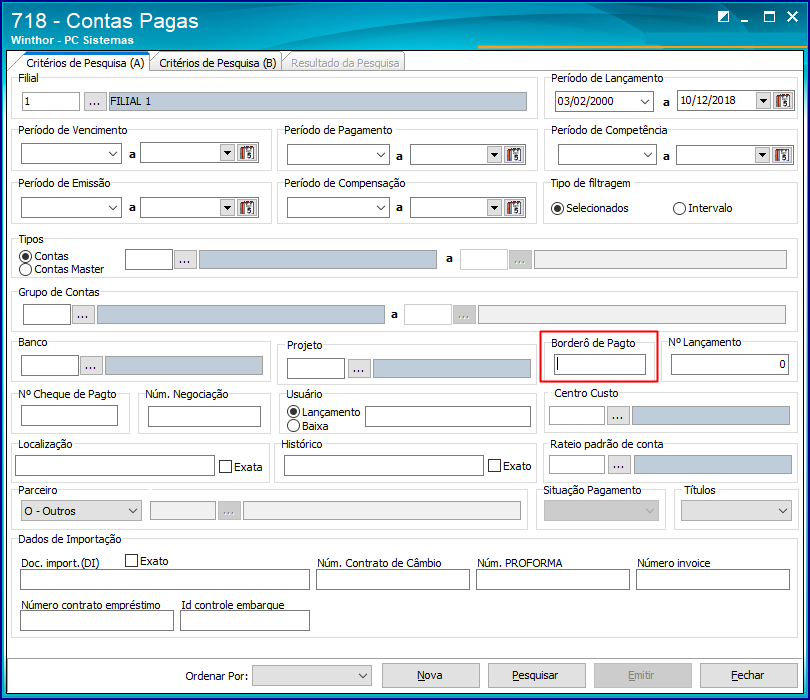Open the Resultado da Pesquisa tab
The image size is (810, 700).
[345, 63]
